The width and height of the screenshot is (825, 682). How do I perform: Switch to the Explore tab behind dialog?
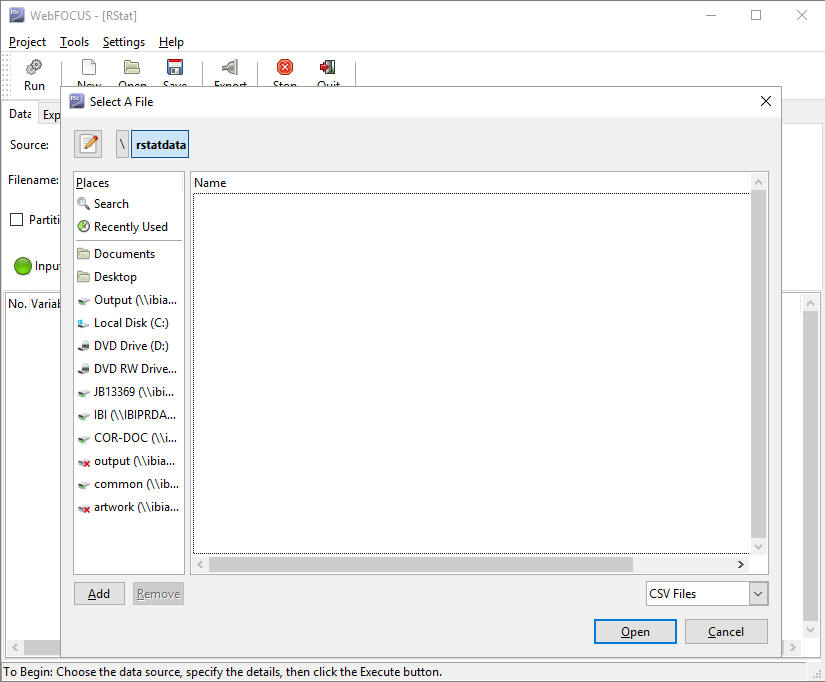point(51,115)
